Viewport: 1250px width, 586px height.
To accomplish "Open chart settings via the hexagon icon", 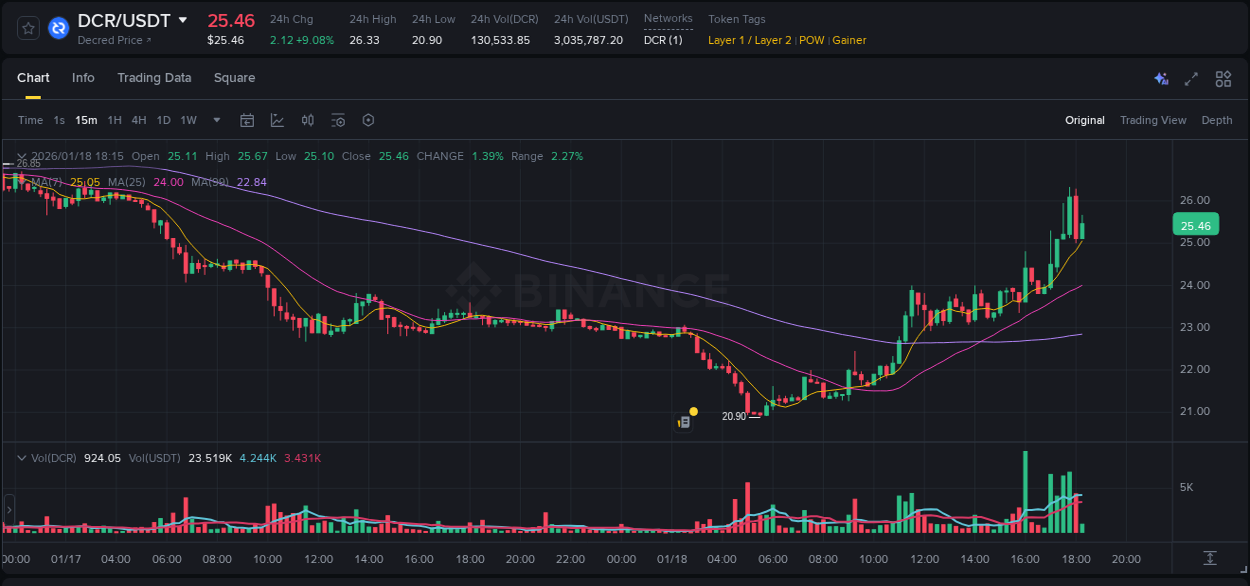I will (368, 120).
